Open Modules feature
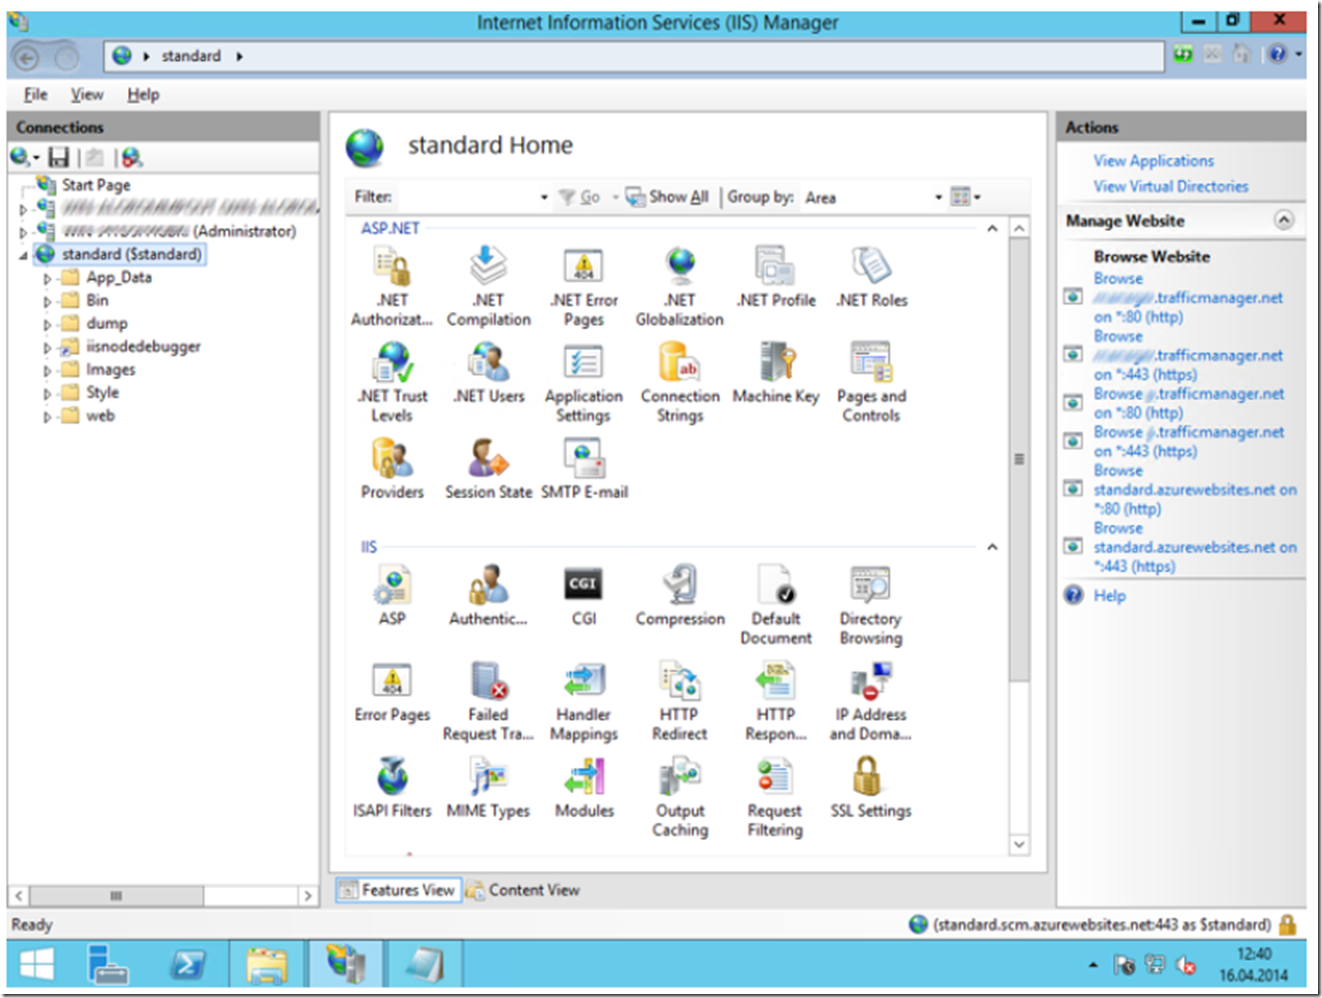This screenshot has height=998, width=1322. click(x=584, y=788)
